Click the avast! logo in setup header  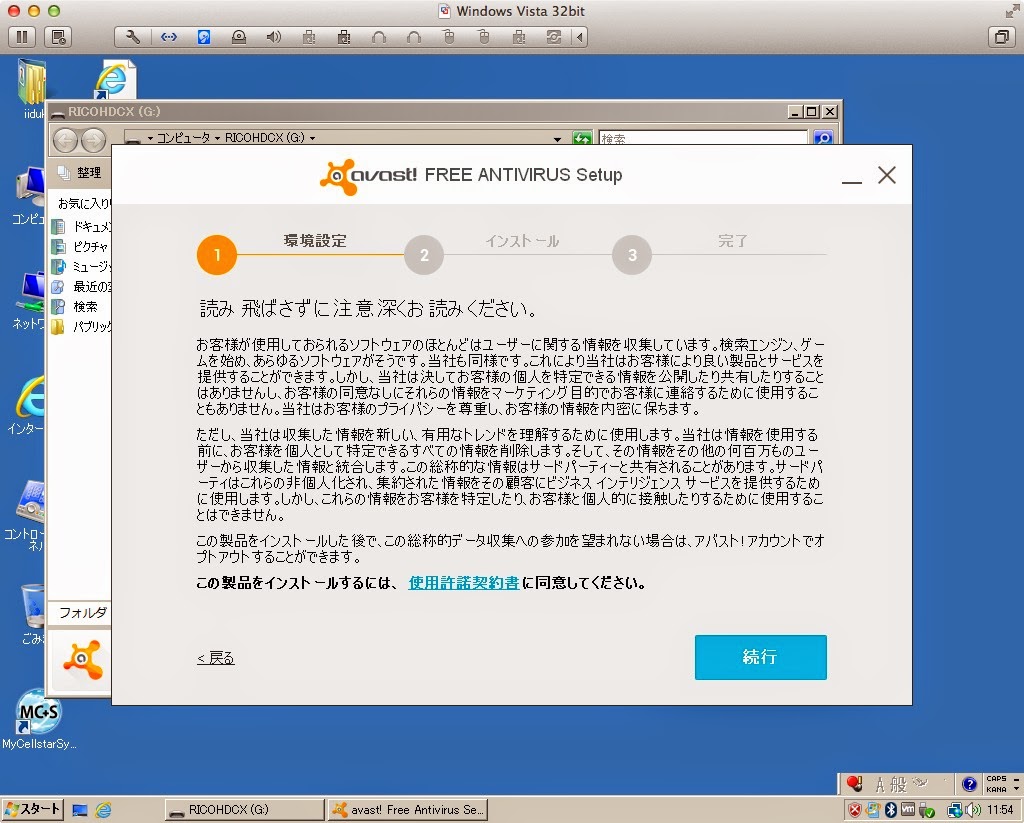pos(368,176)
